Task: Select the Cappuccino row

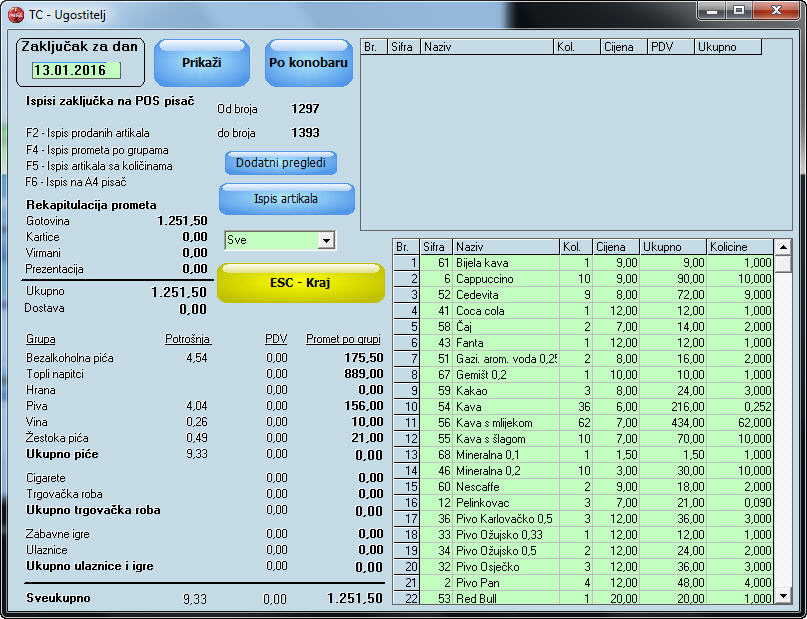Action: coord(505,278)
